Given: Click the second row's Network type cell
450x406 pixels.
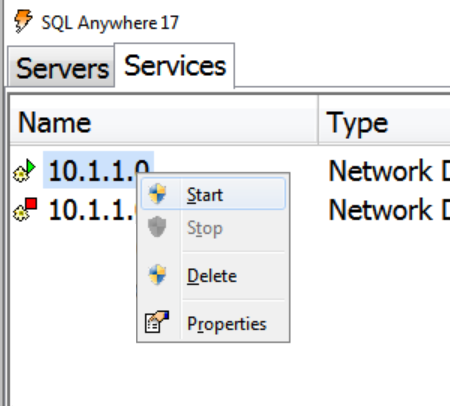Looking at the screenshot, I should (389, 210).
